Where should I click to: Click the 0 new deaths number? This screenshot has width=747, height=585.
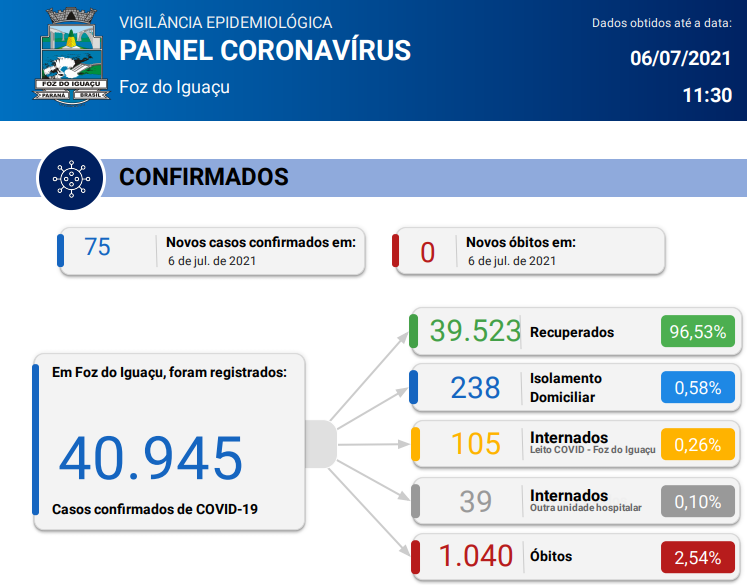(x=427, y=252)
